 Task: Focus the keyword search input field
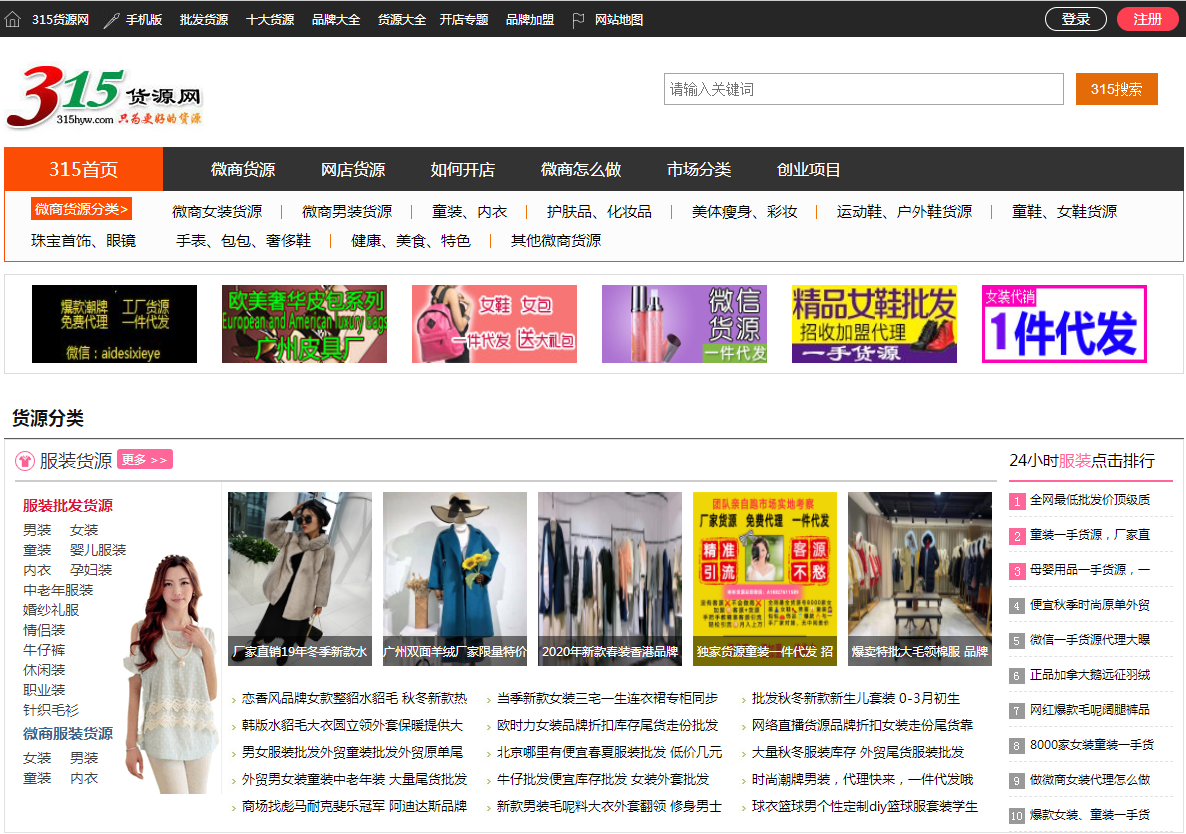[x=863, y=89]
